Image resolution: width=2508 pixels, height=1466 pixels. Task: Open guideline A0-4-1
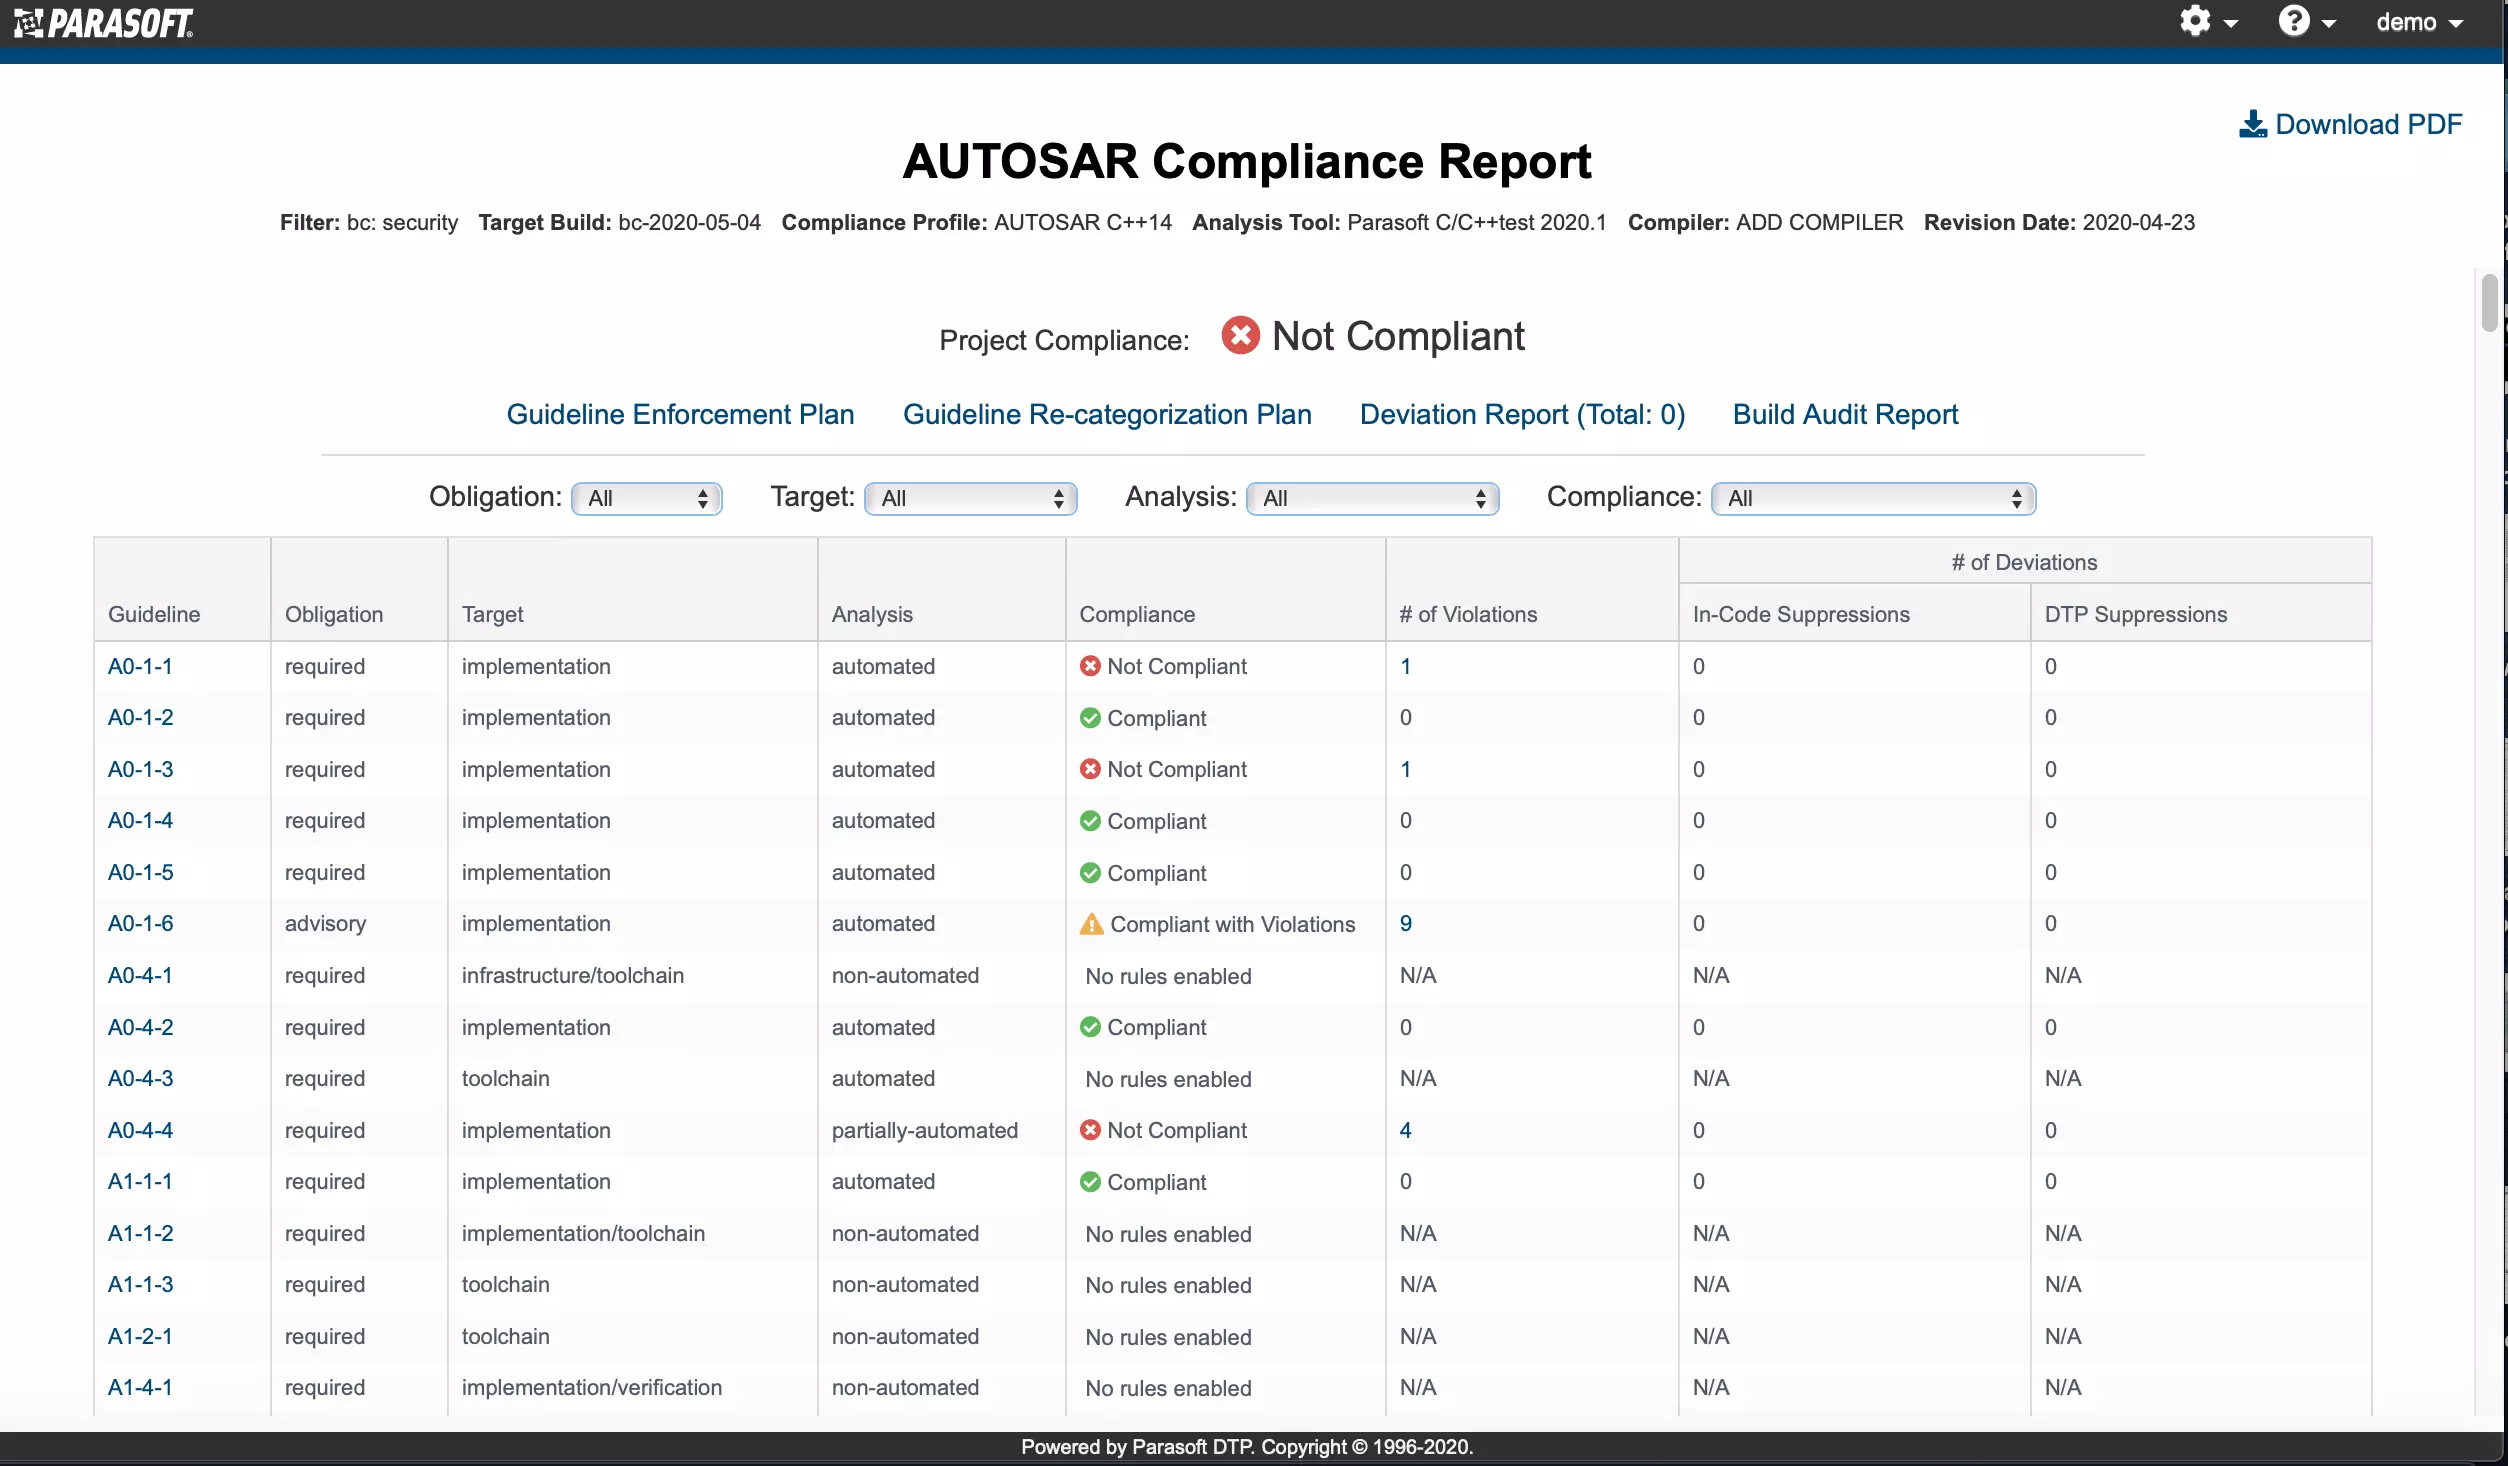[140, 975]
